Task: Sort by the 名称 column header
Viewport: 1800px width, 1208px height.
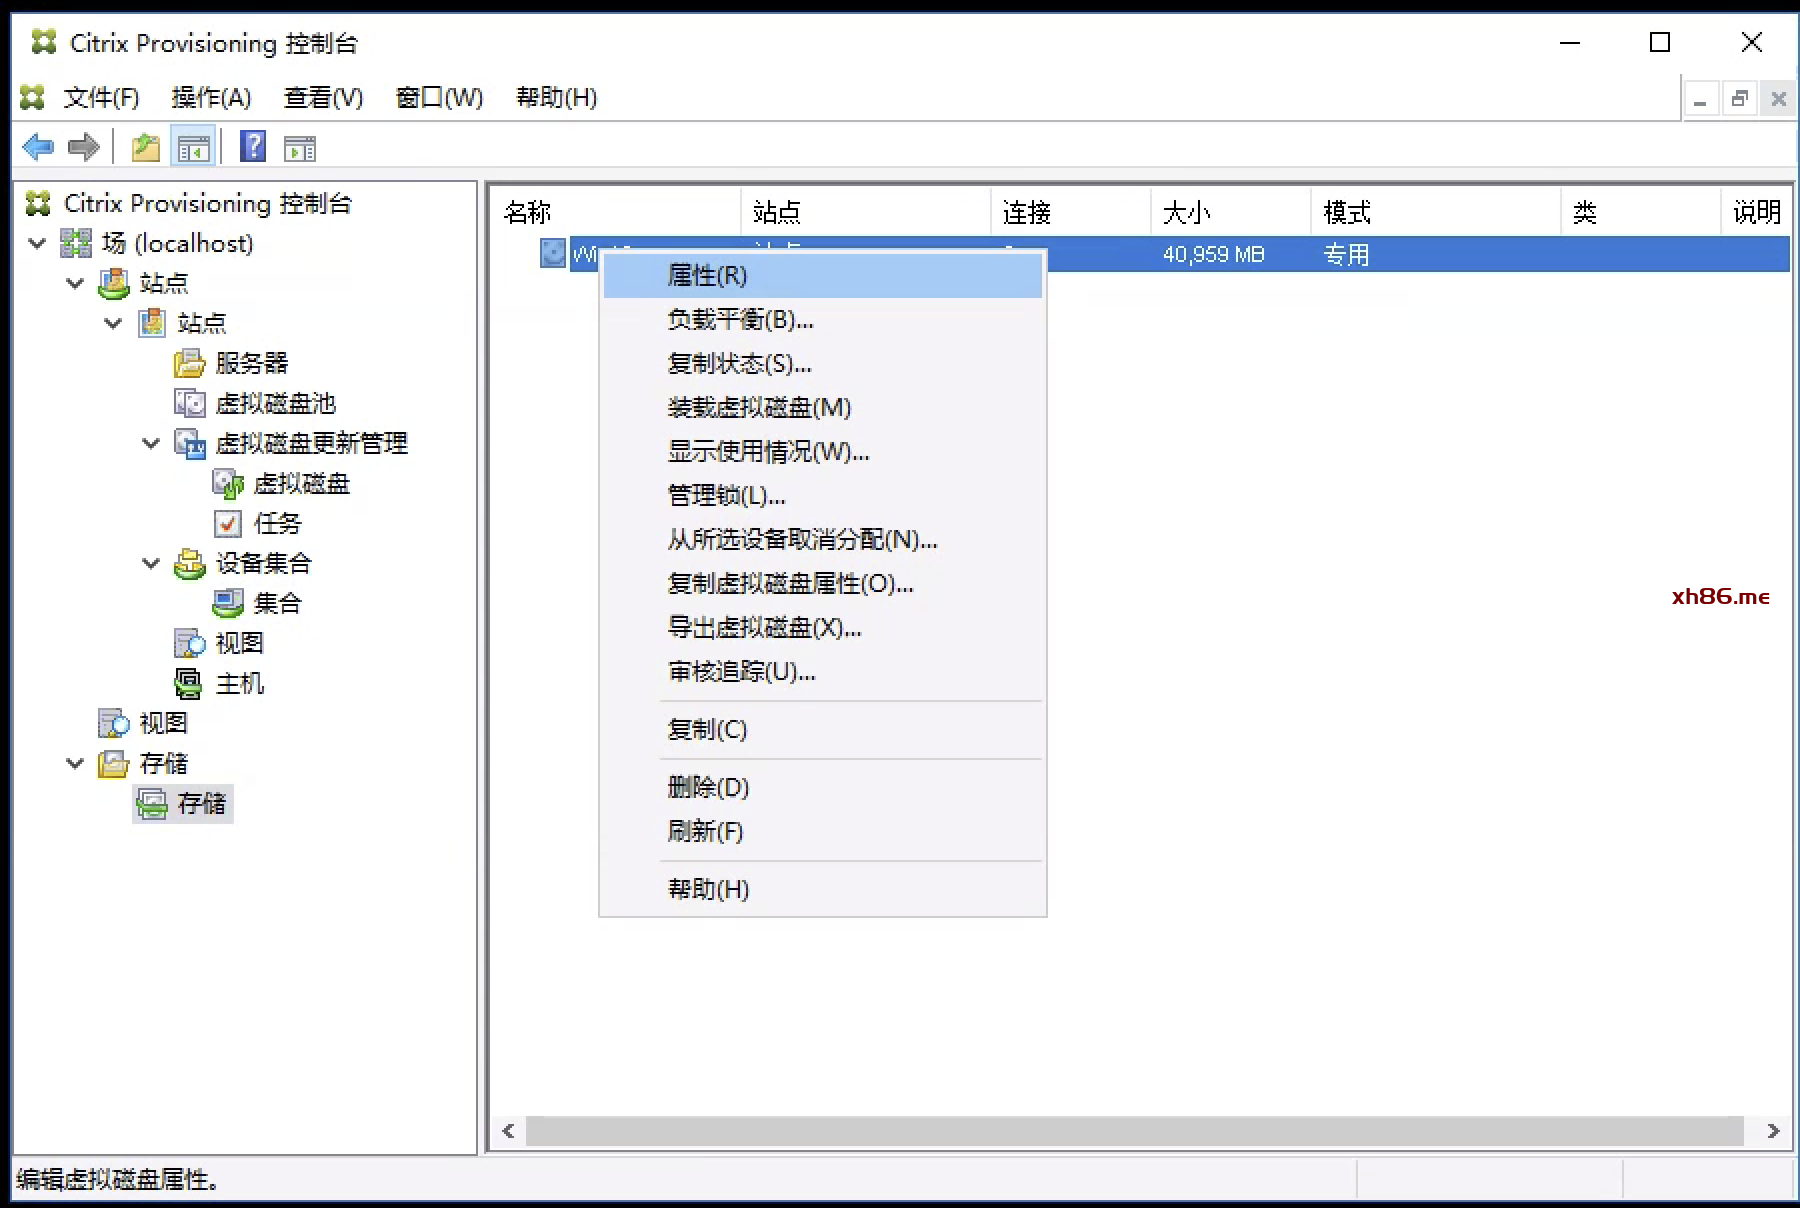Action: point(616,212)
